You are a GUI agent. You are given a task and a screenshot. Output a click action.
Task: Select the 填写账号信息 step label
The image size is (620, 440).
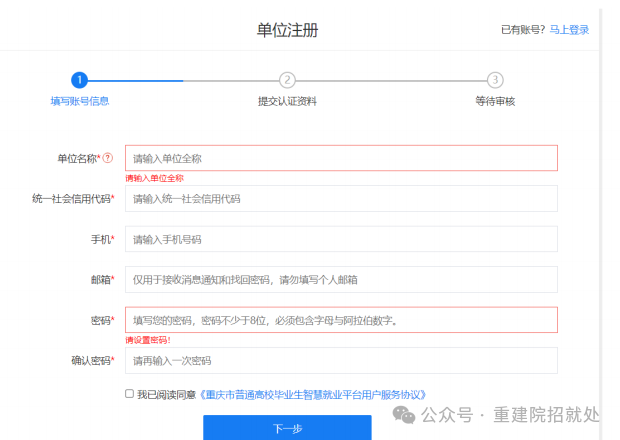coord(80,101)
